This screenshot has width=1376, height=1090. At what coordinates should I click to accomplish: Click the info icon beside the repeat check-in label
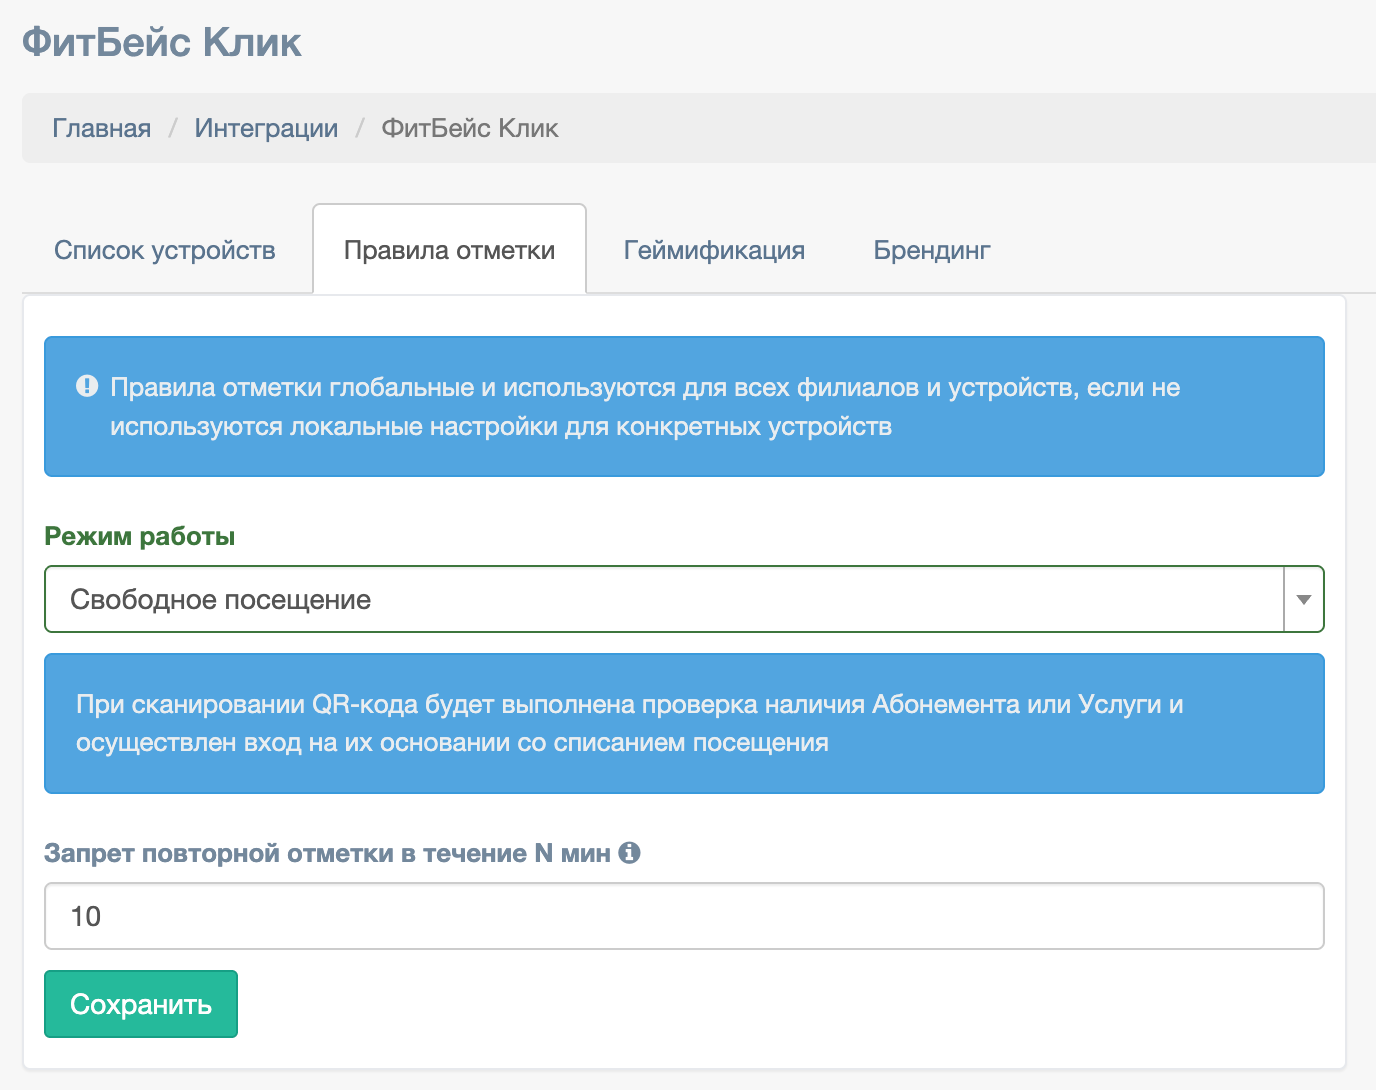click(629, 853)
